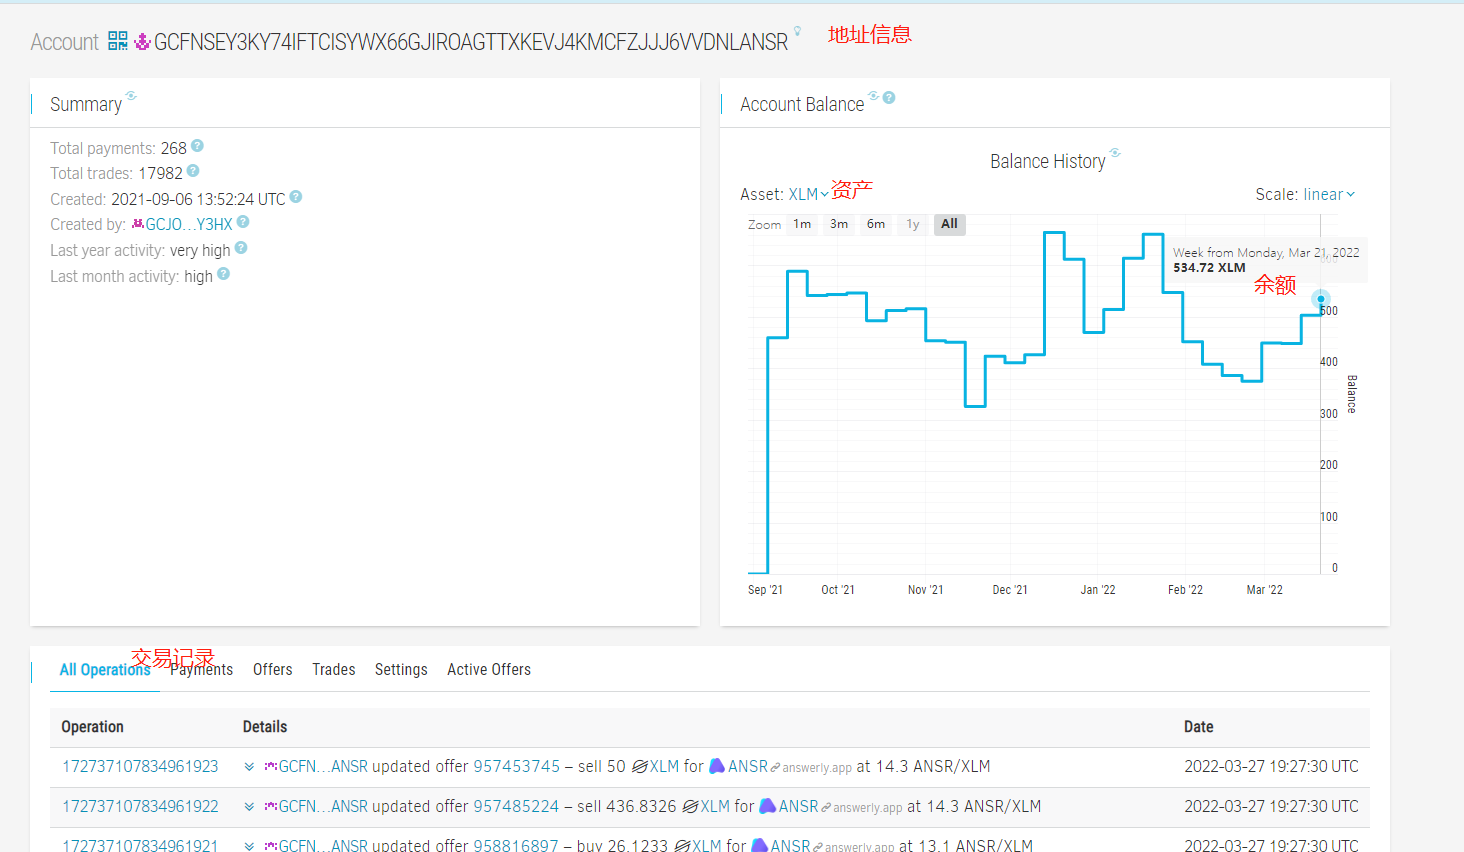Viewport: 1464px width, 852px height.
Task: Click the help icon next to Total trades
Action: coord(193,171)
